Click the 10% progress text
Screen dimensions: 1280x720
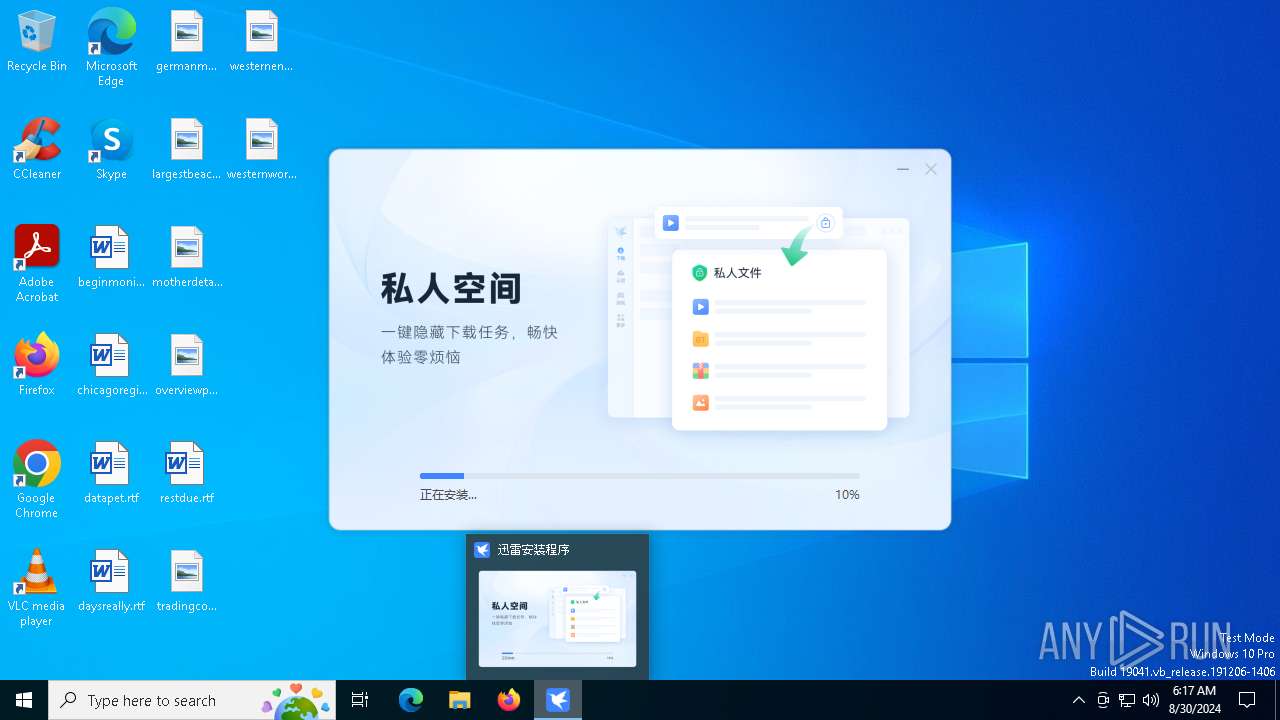(x=847, y=495)
